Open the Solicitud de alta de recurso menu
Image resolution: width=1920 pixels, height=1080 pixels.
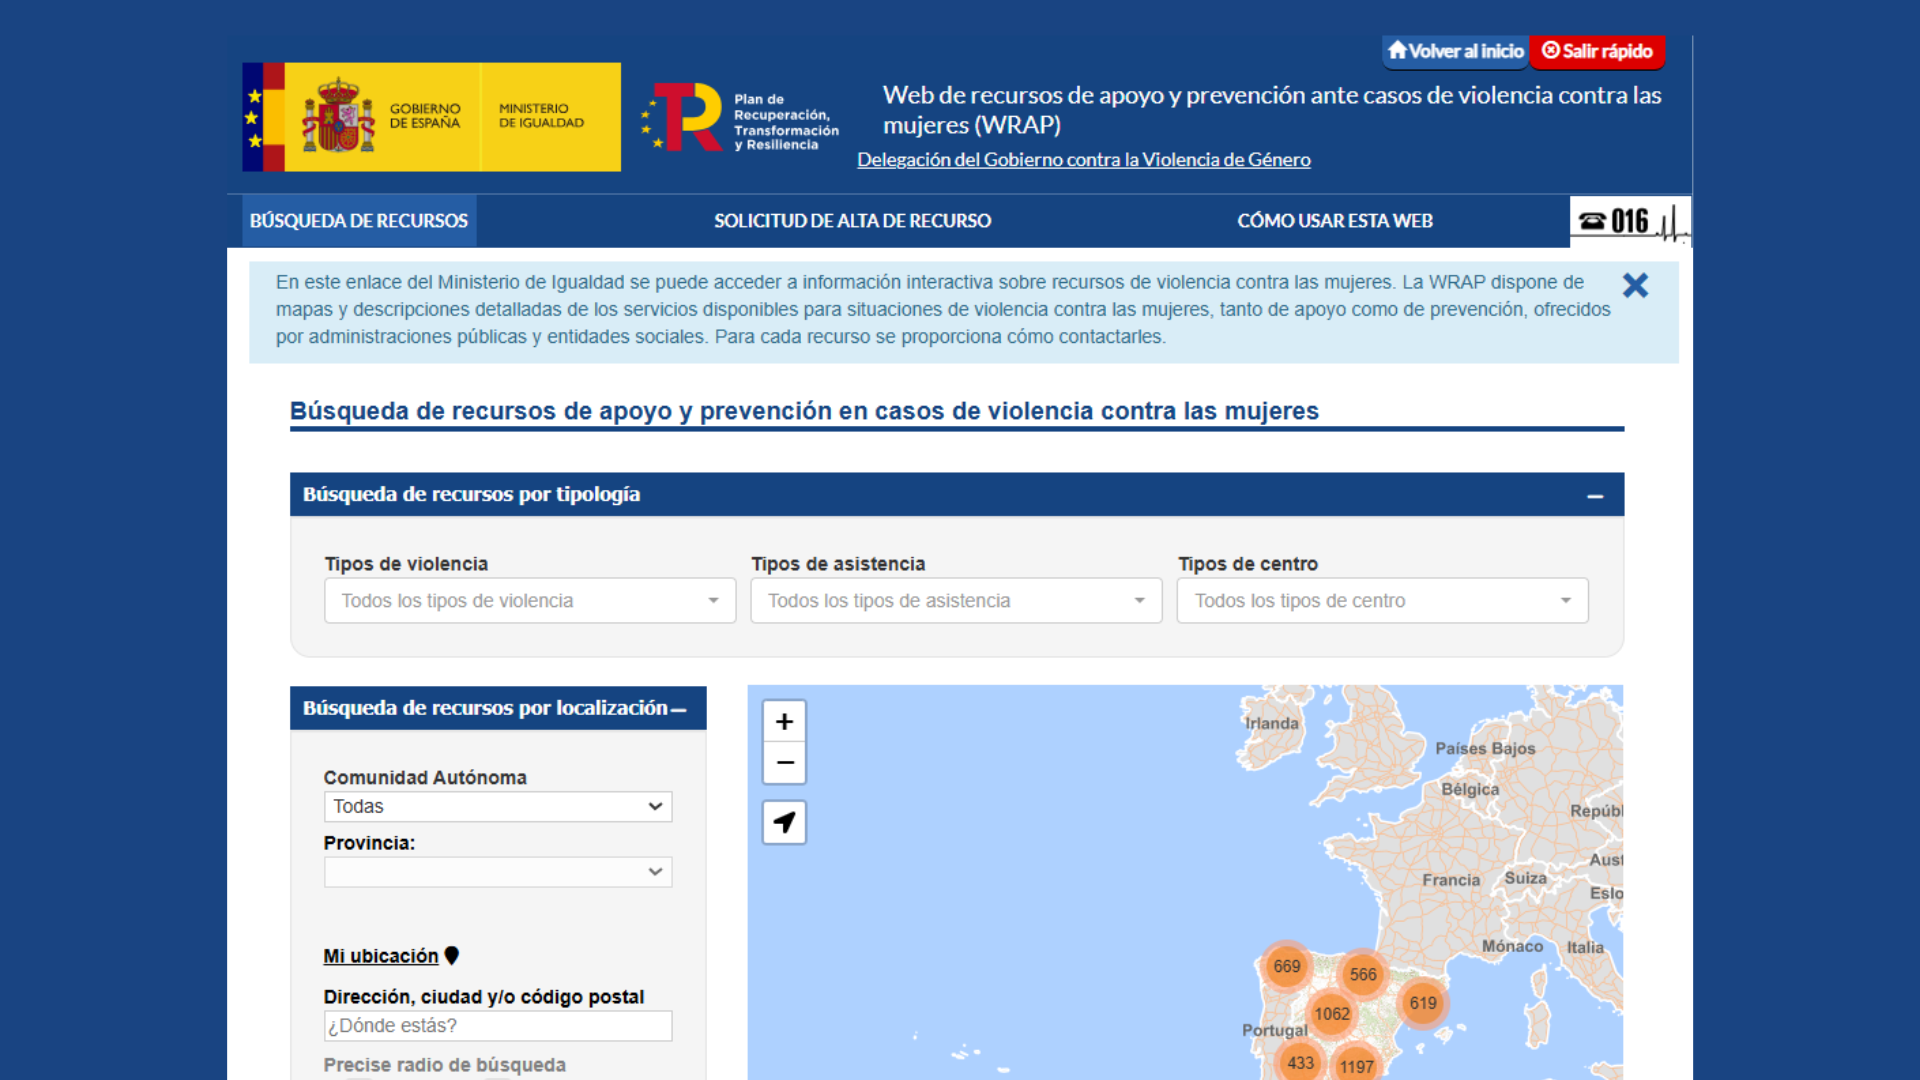pyautogui.click(x=852, y=221)
